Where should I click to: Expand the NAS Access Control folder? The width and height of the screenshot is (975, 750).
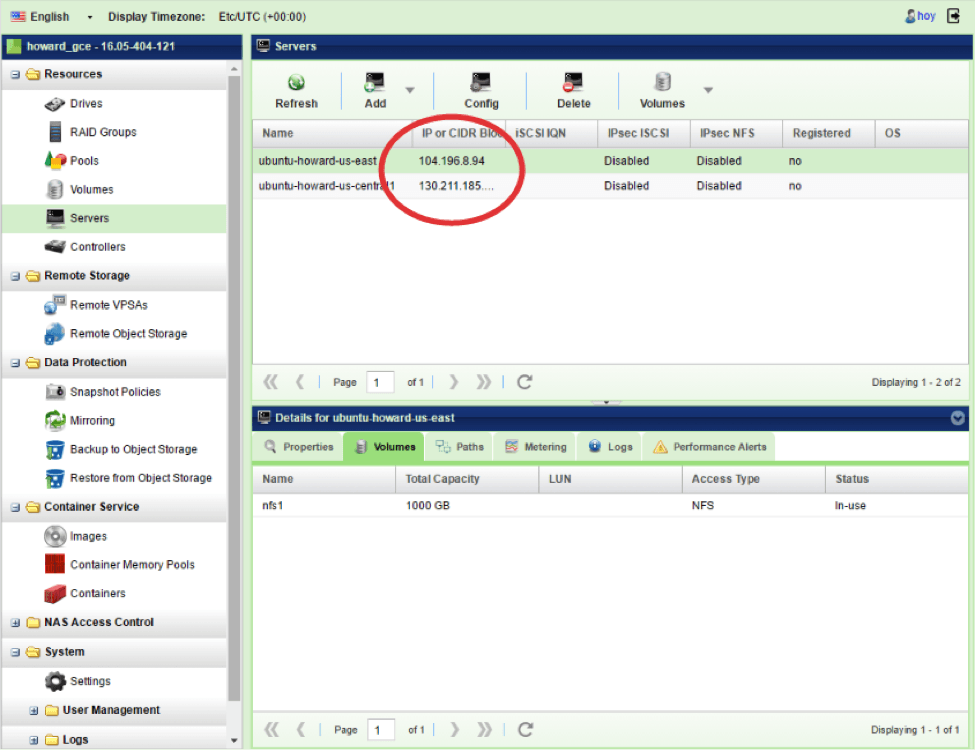[15, 623]
